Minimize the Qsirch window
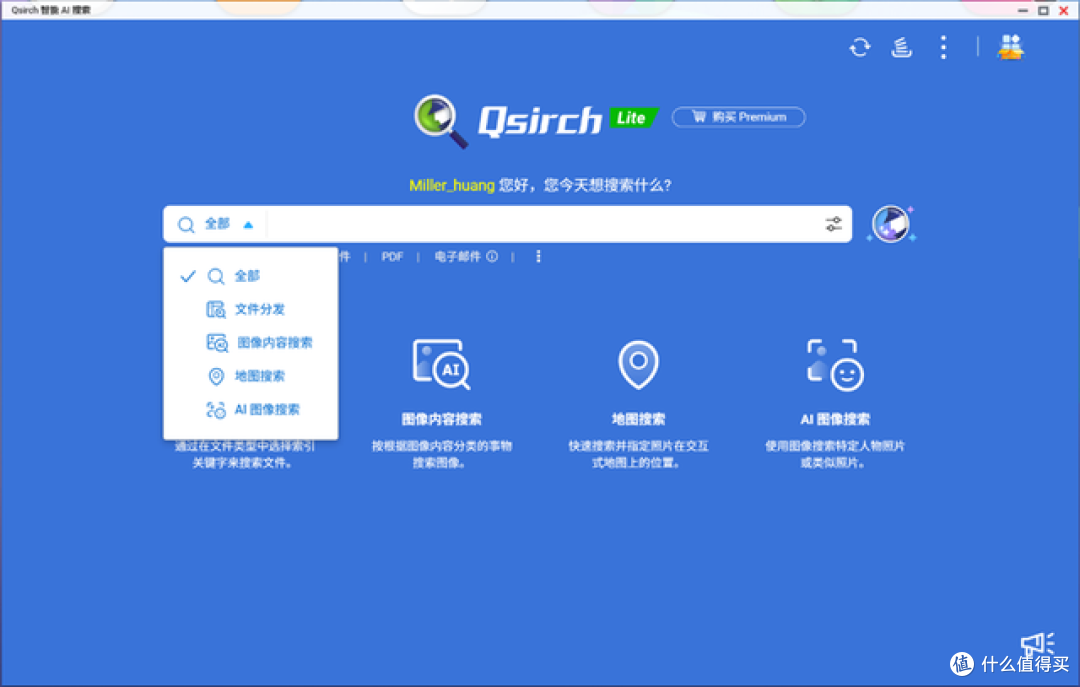 pos(1023,10)
